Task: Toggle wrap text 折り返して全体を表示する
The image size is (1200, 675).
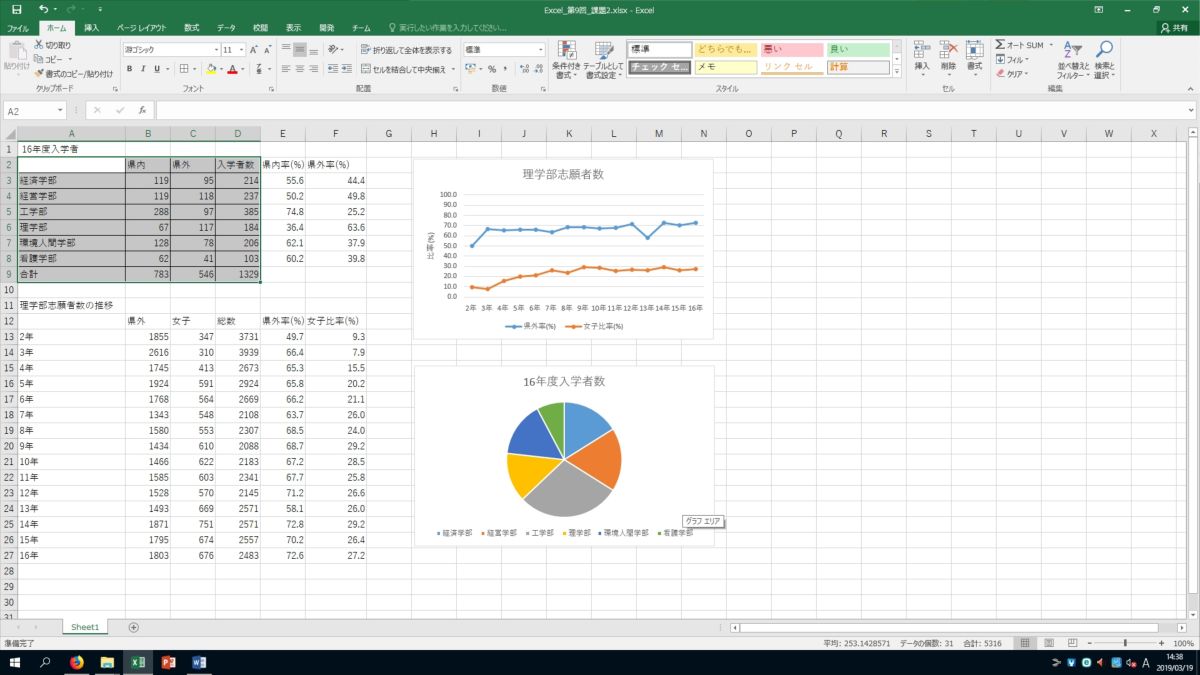Action: coord(406,49)
